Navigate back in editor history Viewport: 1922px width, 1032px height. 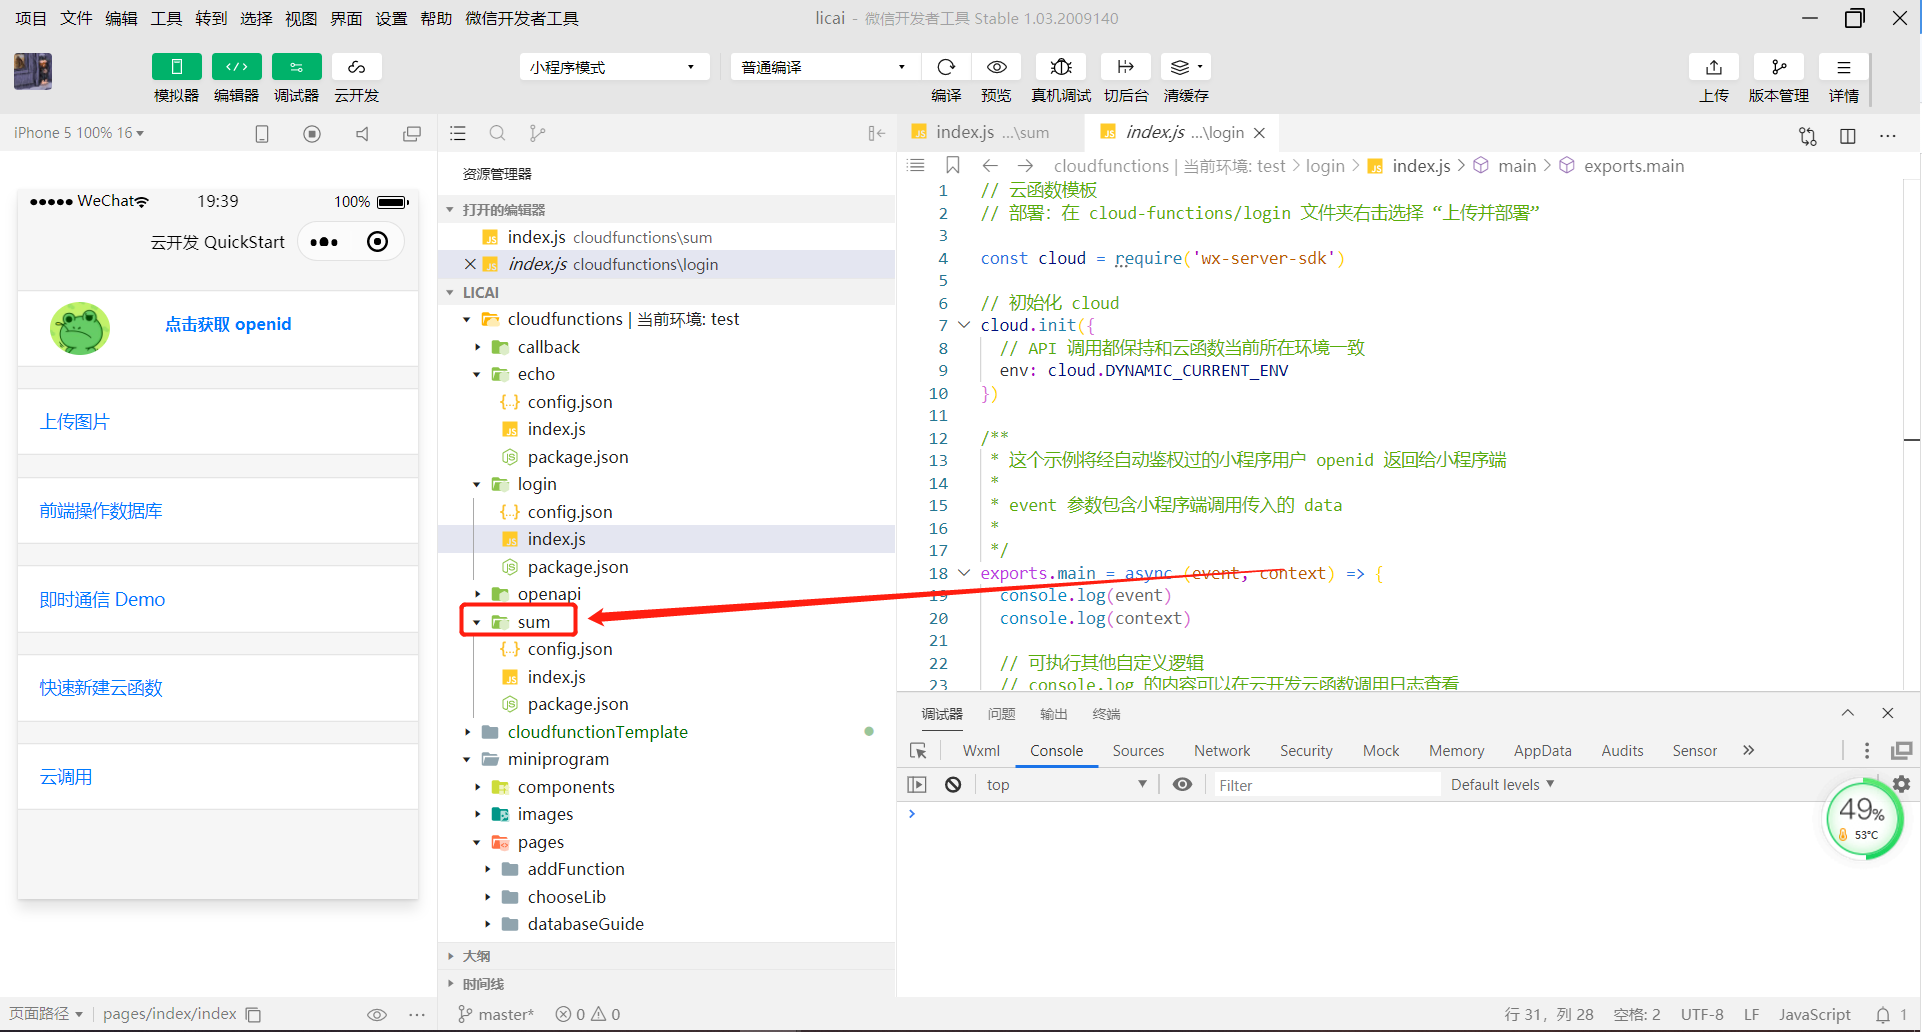tap(990, 165)
